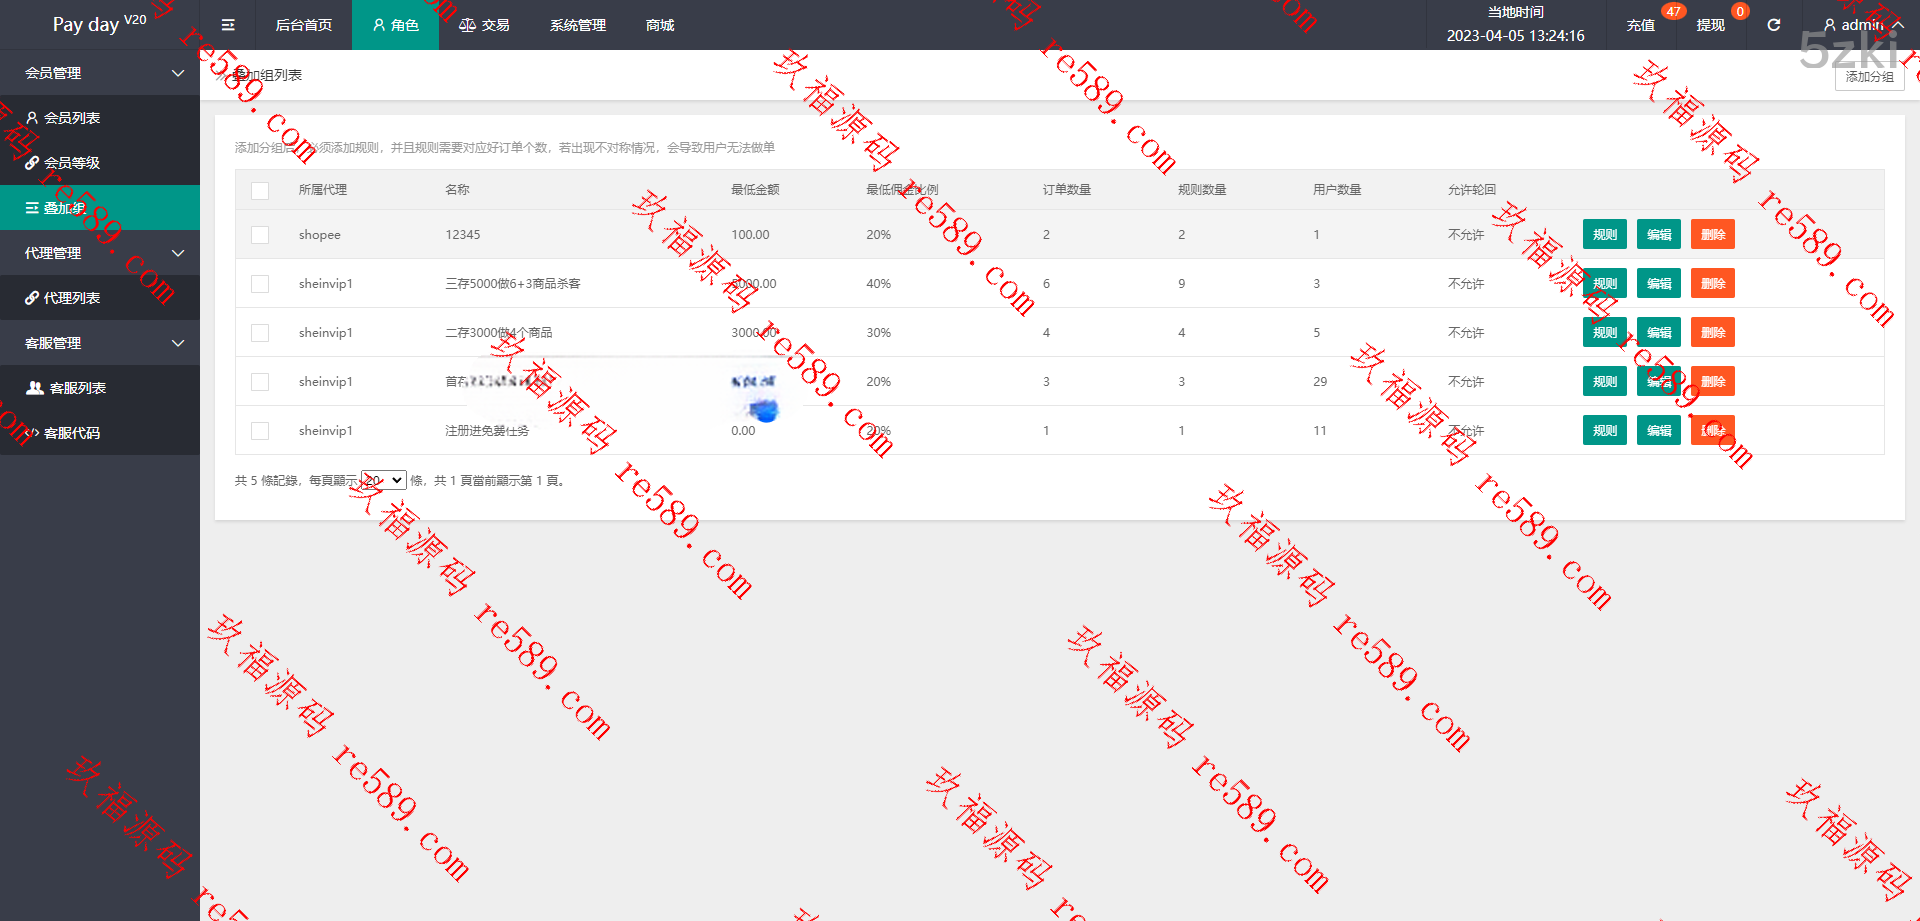Screen dimensions: 1920x921
Task: Switch to the 交易 top menu tab
Action: [x=484, y=25]
